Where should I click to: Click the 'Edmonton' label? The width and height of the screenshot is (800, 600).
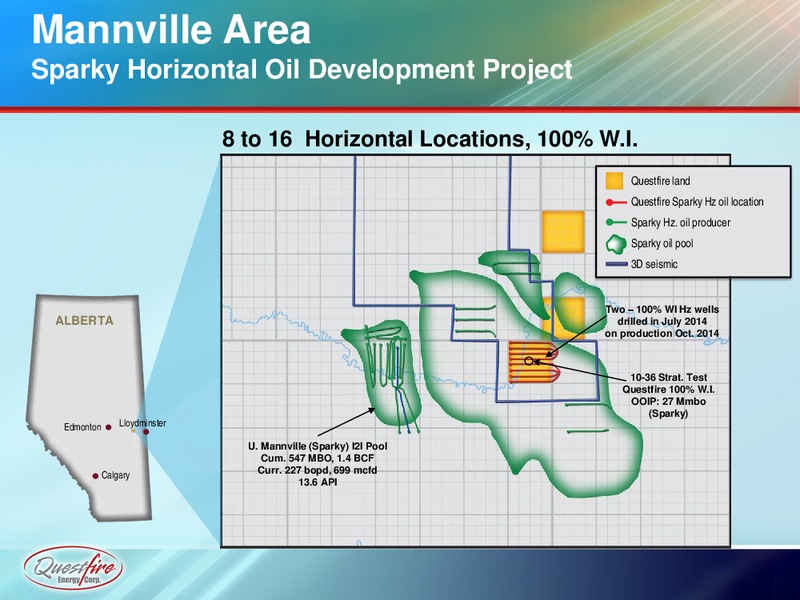(x=83, y=427)
